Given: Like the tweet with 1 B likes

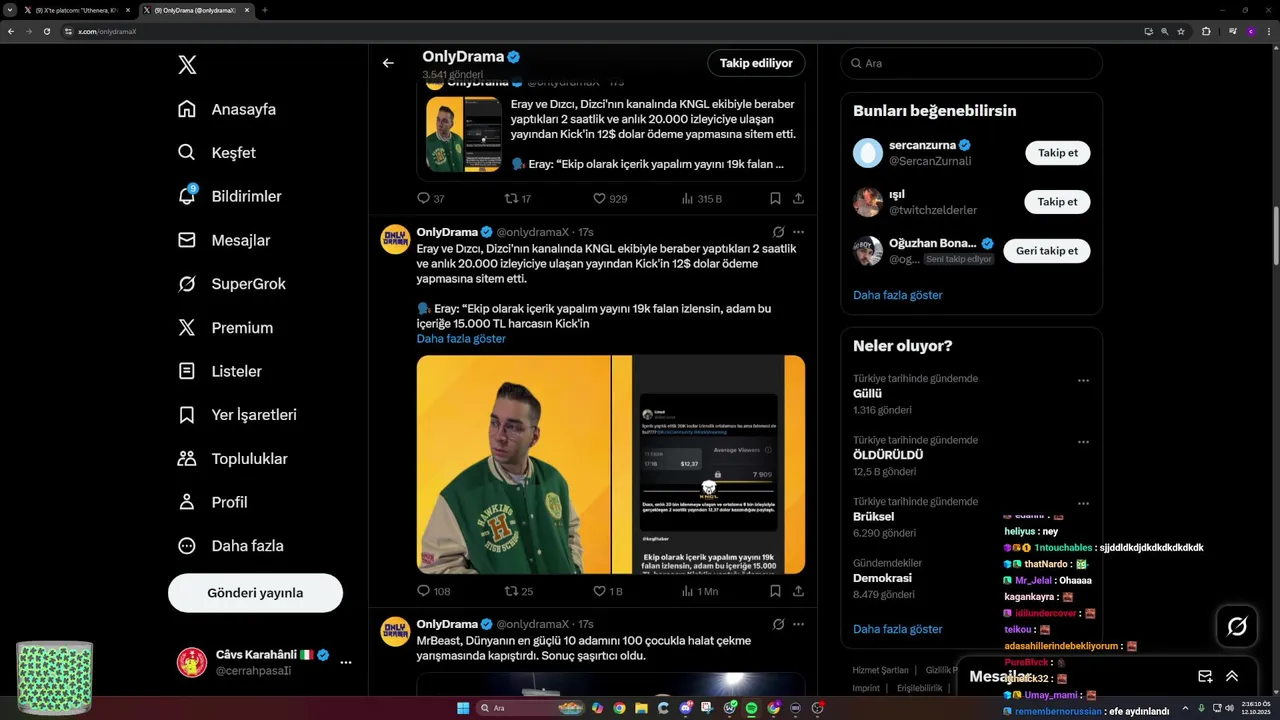Looking at the screenshot, I should coord(608,591).
